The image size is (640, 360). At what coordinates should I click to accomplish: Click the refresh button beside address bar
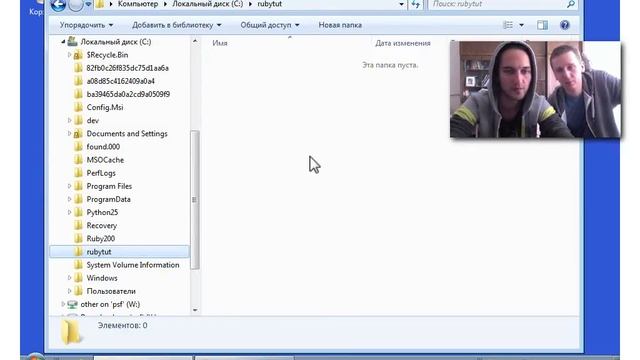coord(415,4)
